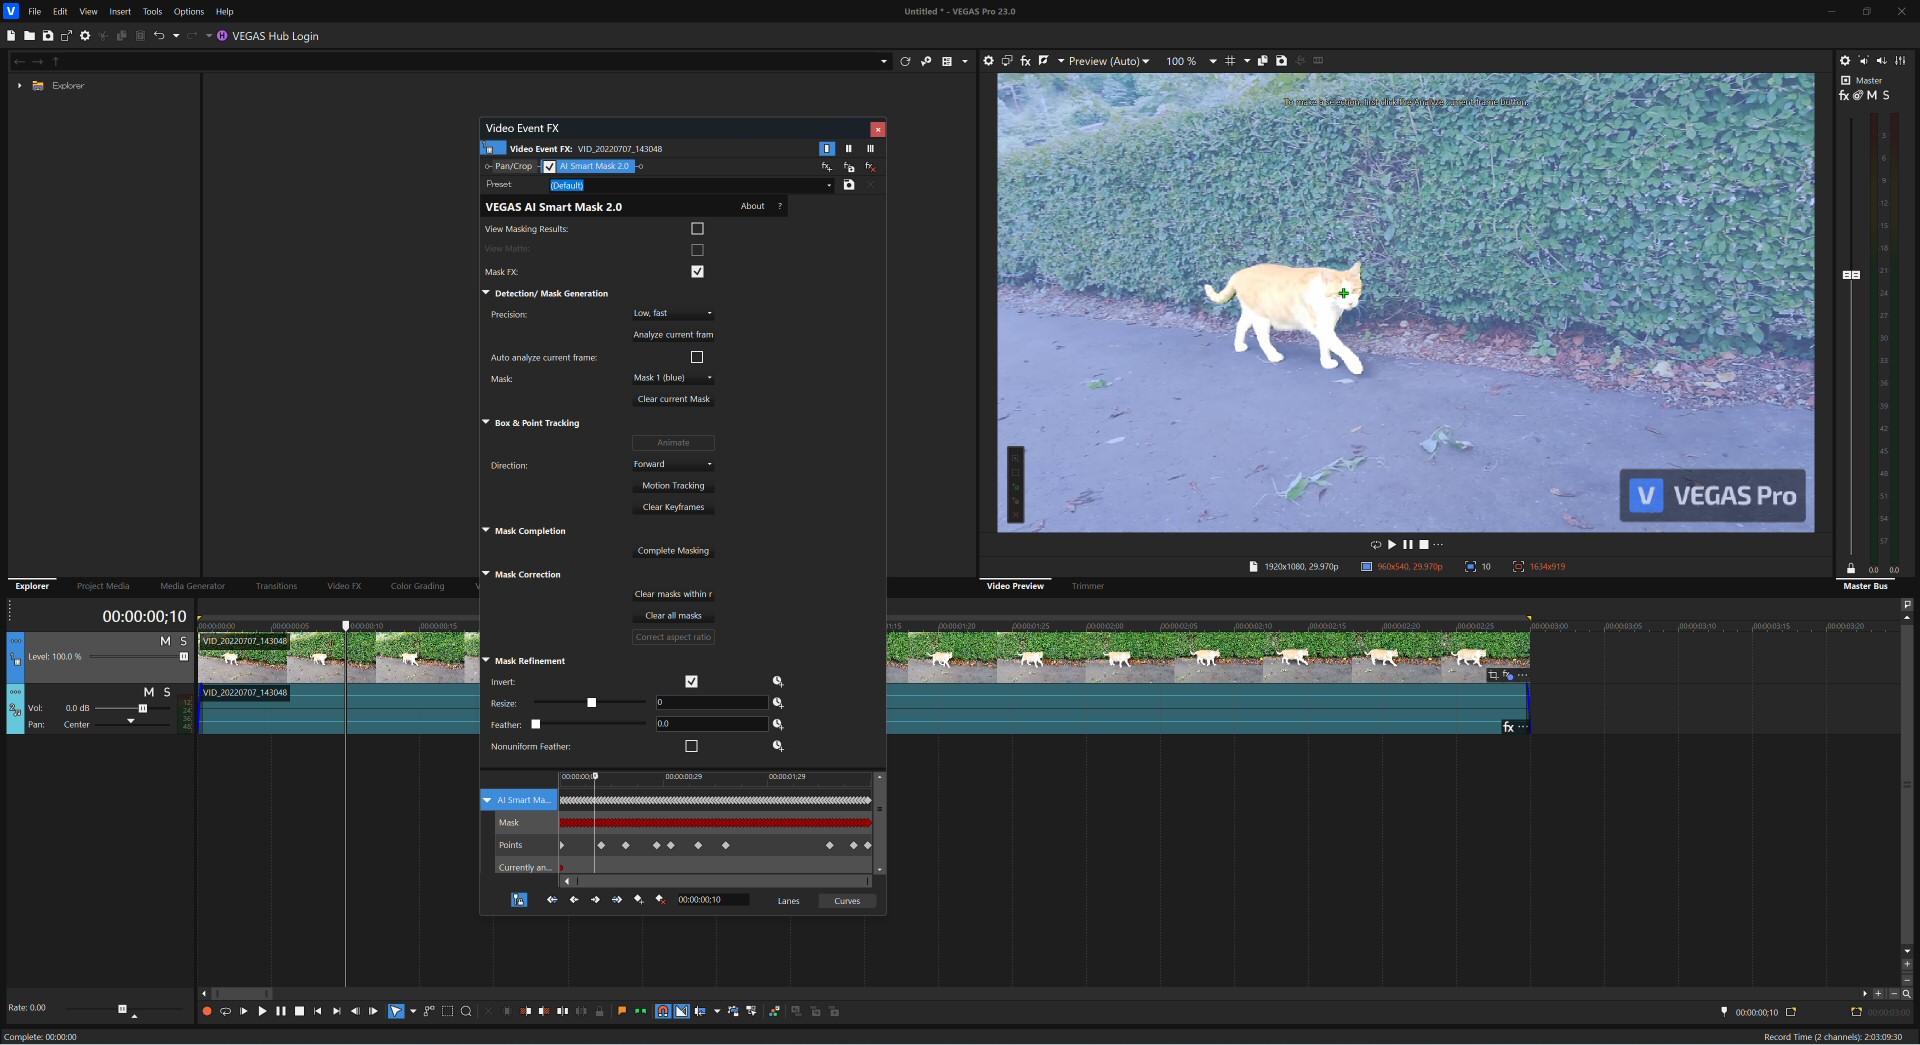Open Preview (Auto) quality dropdown
This screenshot has height=1045, width=1920.
tap(1108, 61)
